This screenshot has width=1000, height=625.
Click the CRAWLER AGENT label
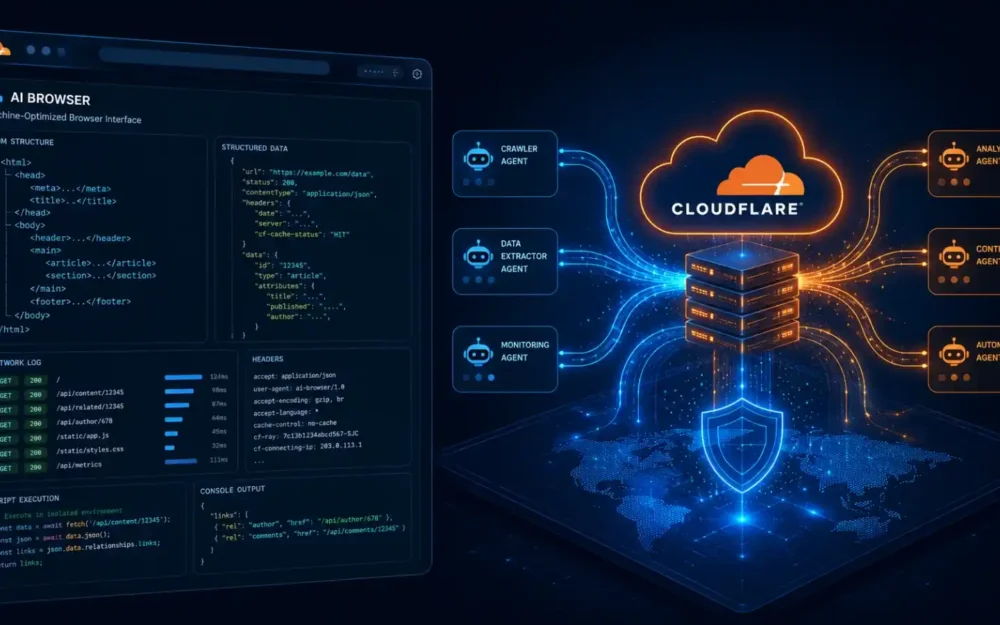518,155
